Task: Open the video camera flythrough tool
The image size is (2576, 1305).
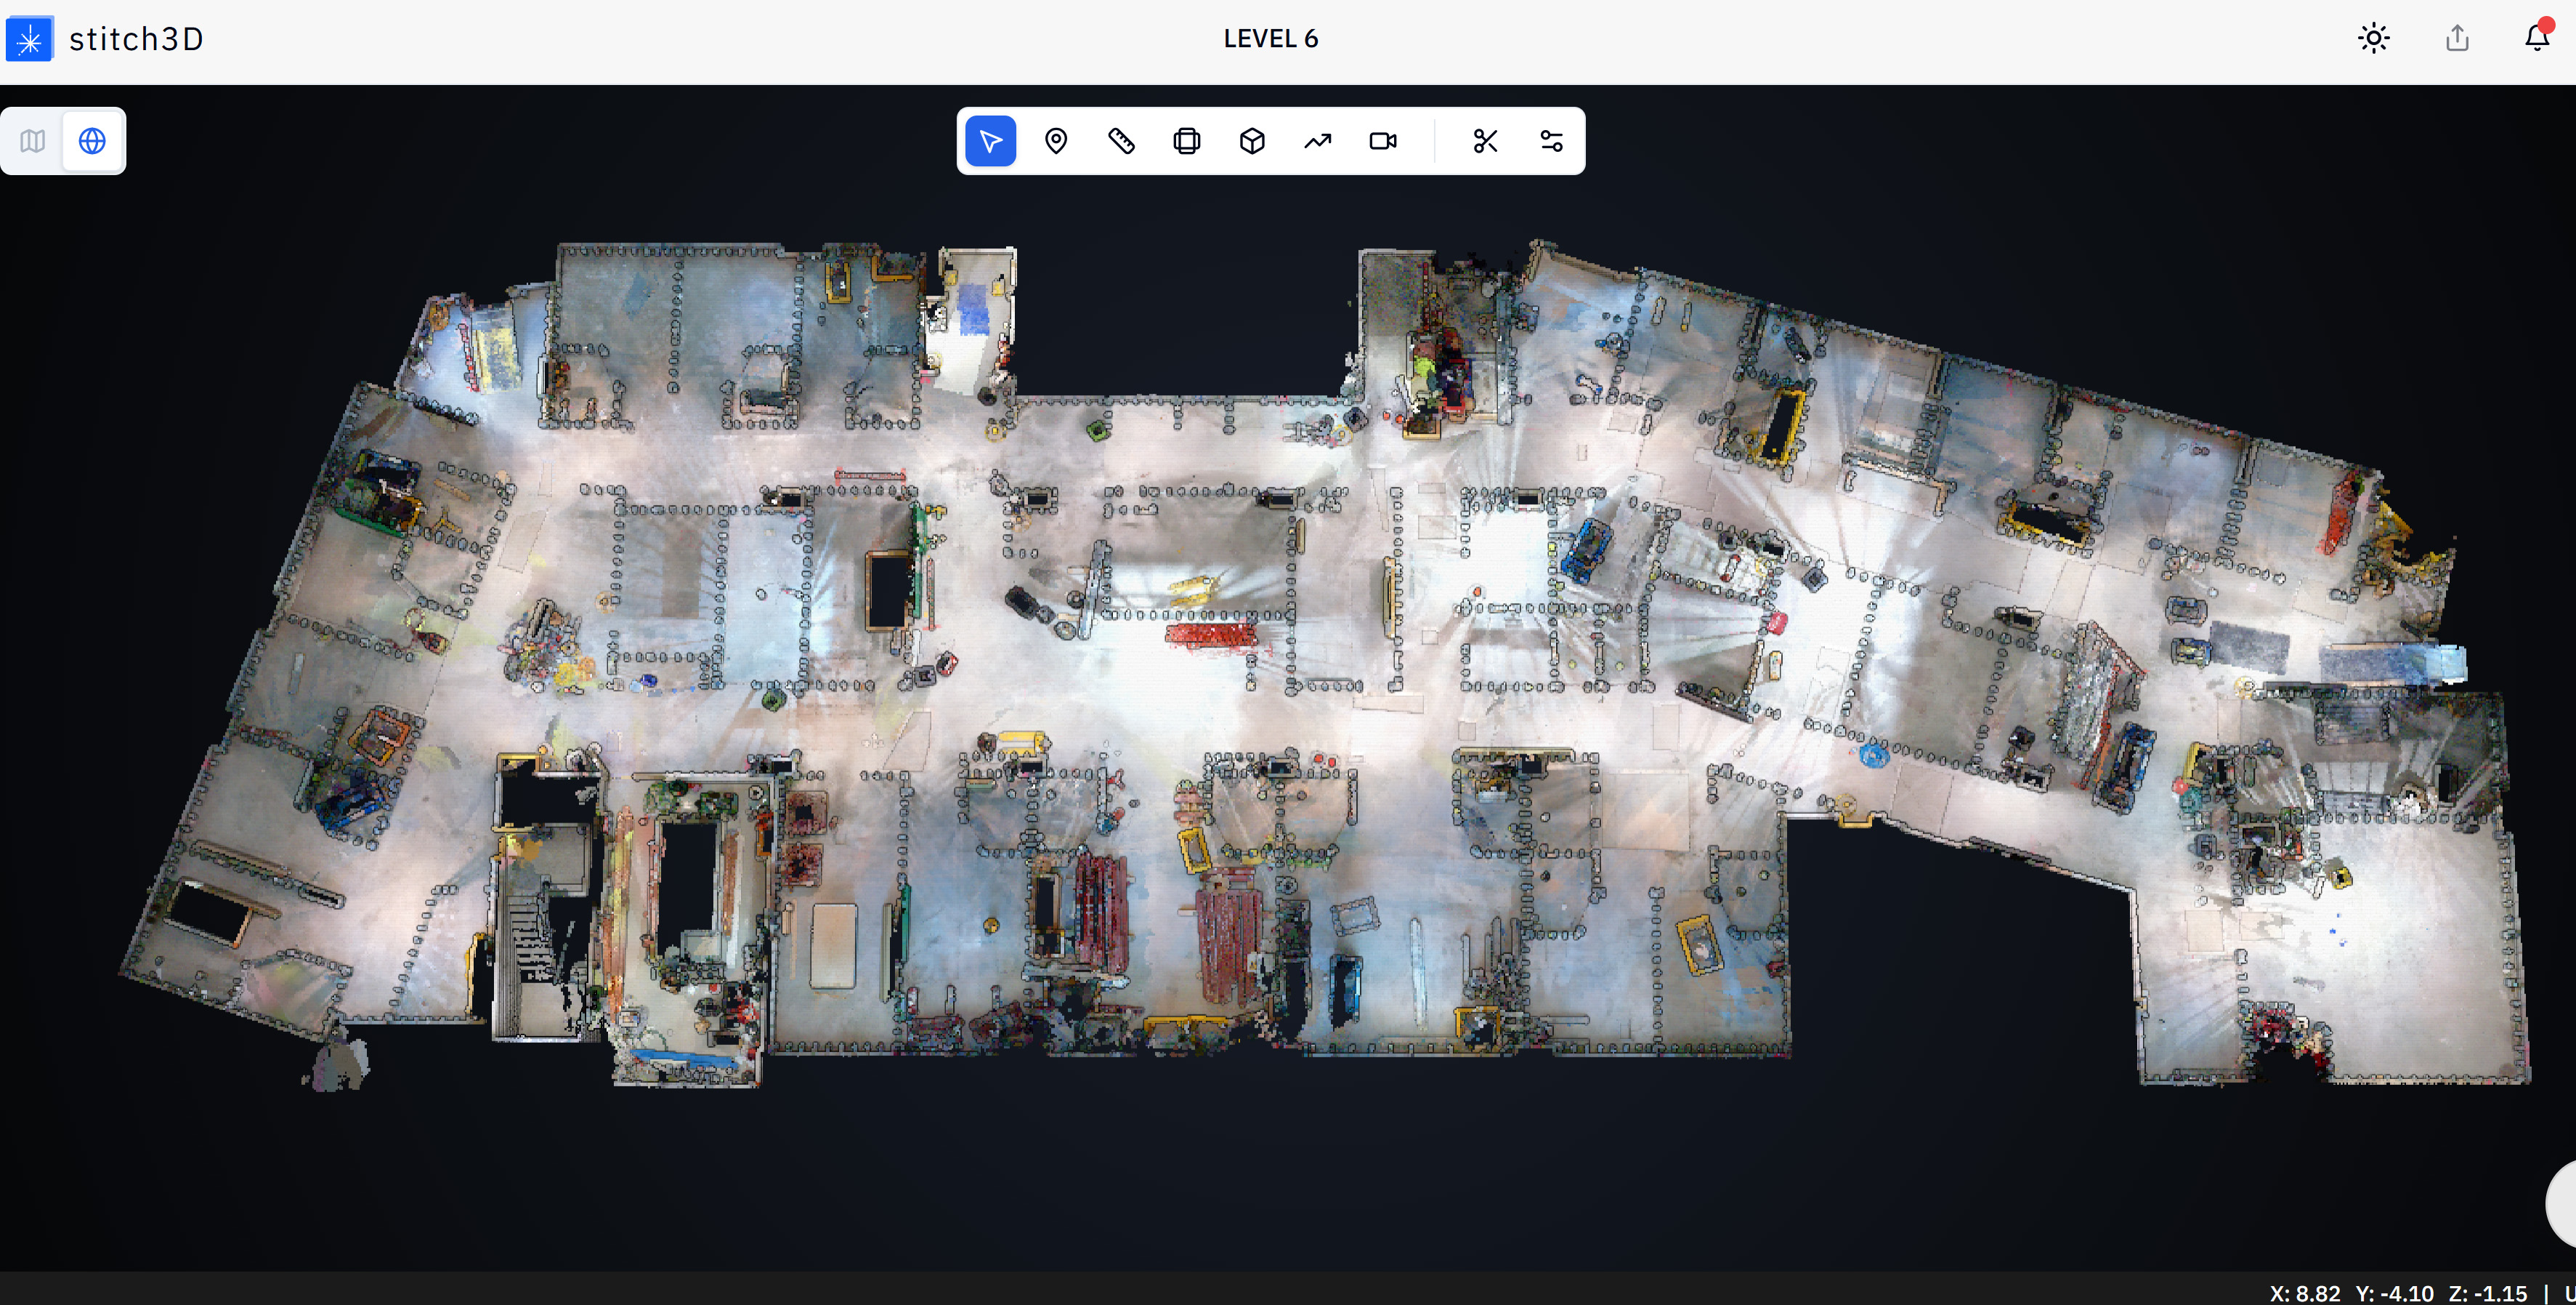Action: pos(1383,141)
